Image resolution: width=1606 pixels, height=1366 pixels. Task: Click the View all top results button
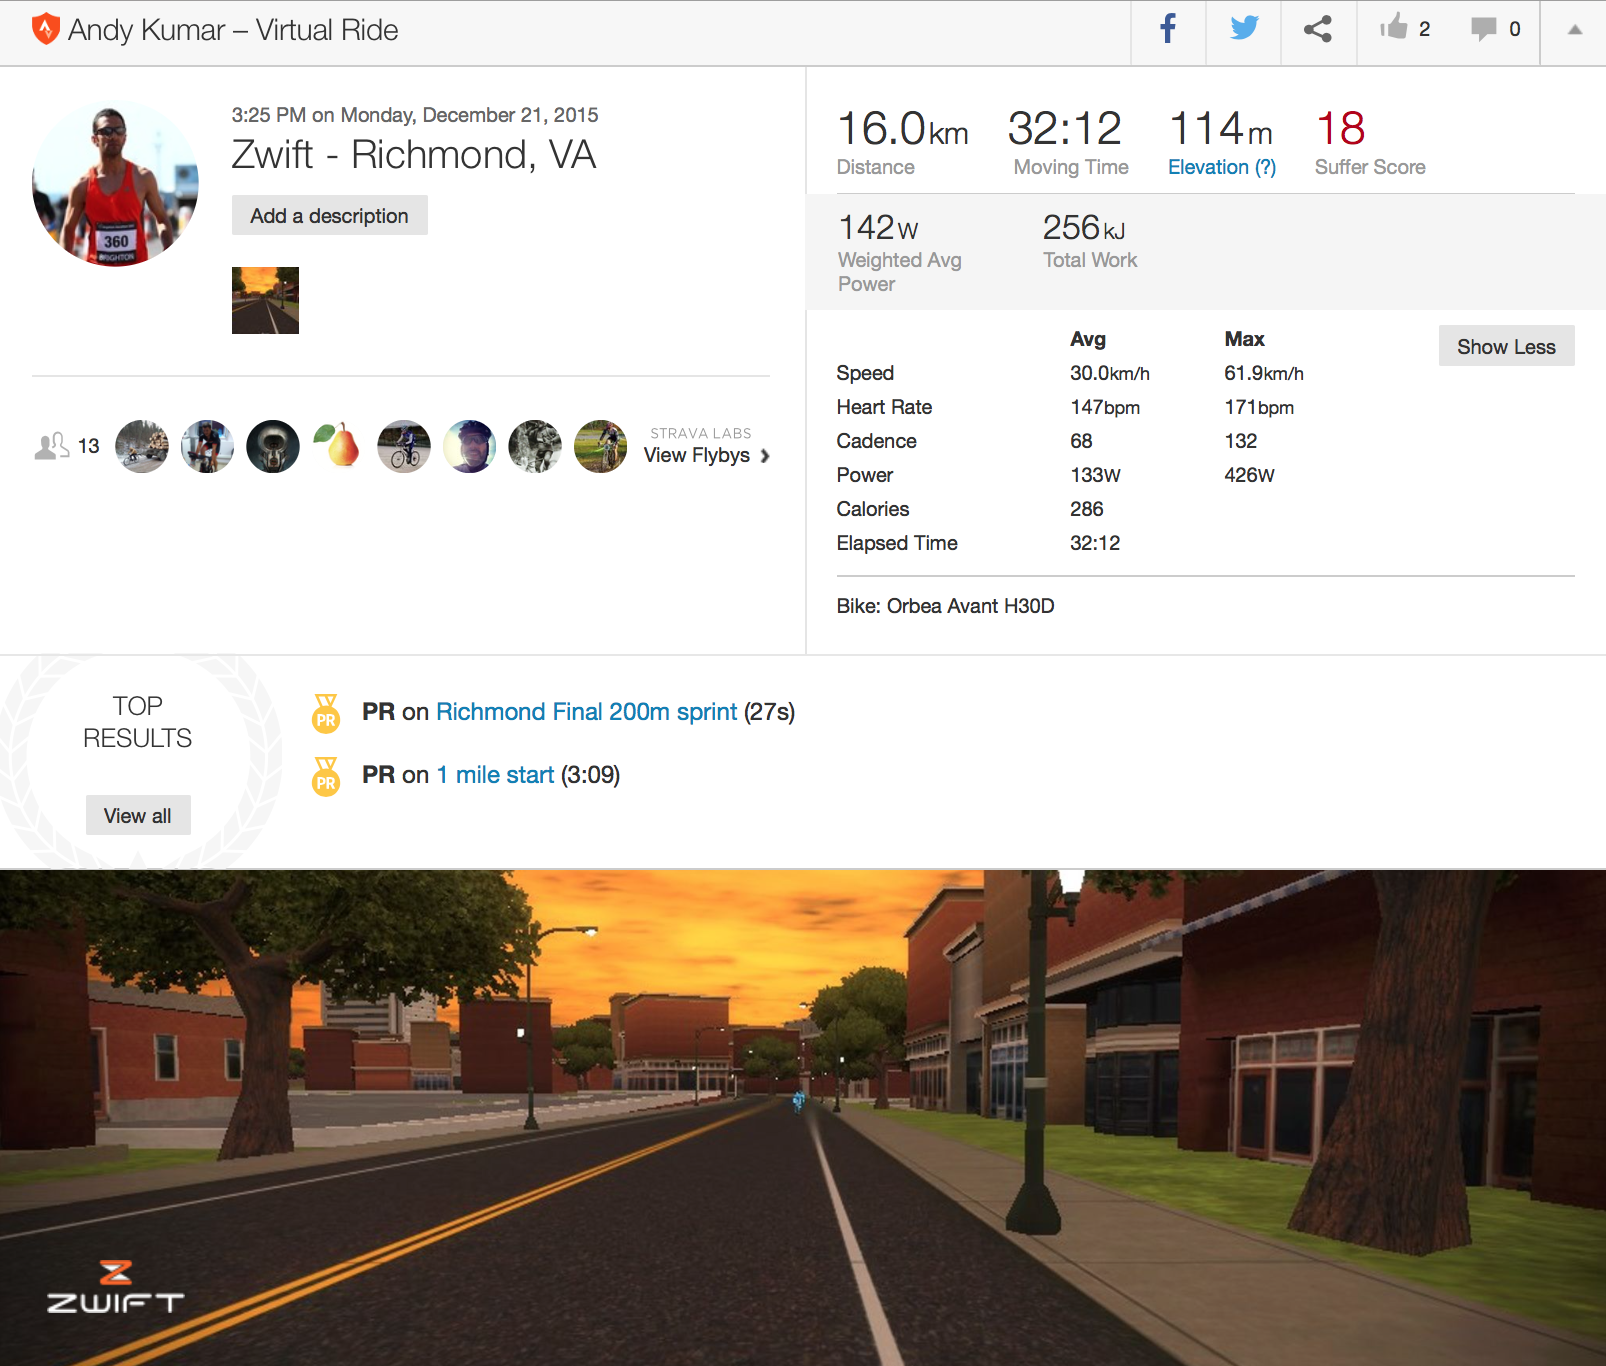coord(138,816)
